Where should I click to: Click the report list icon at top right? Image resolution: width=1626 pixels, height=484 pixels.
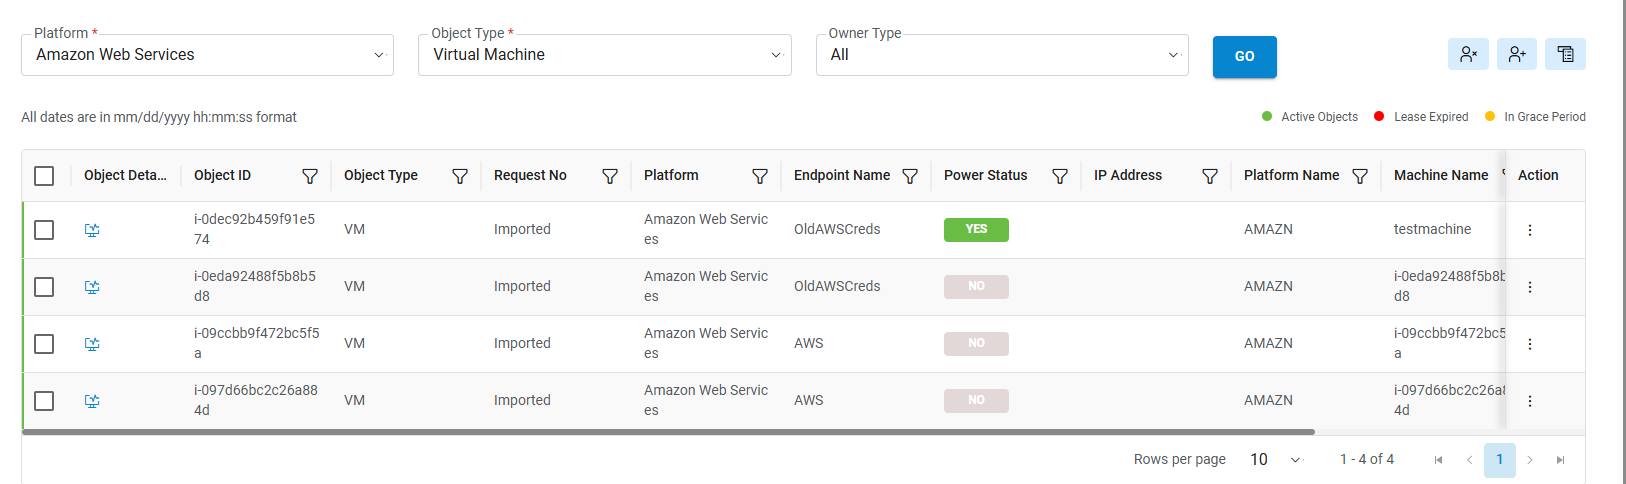click(x=1565, y=54)
